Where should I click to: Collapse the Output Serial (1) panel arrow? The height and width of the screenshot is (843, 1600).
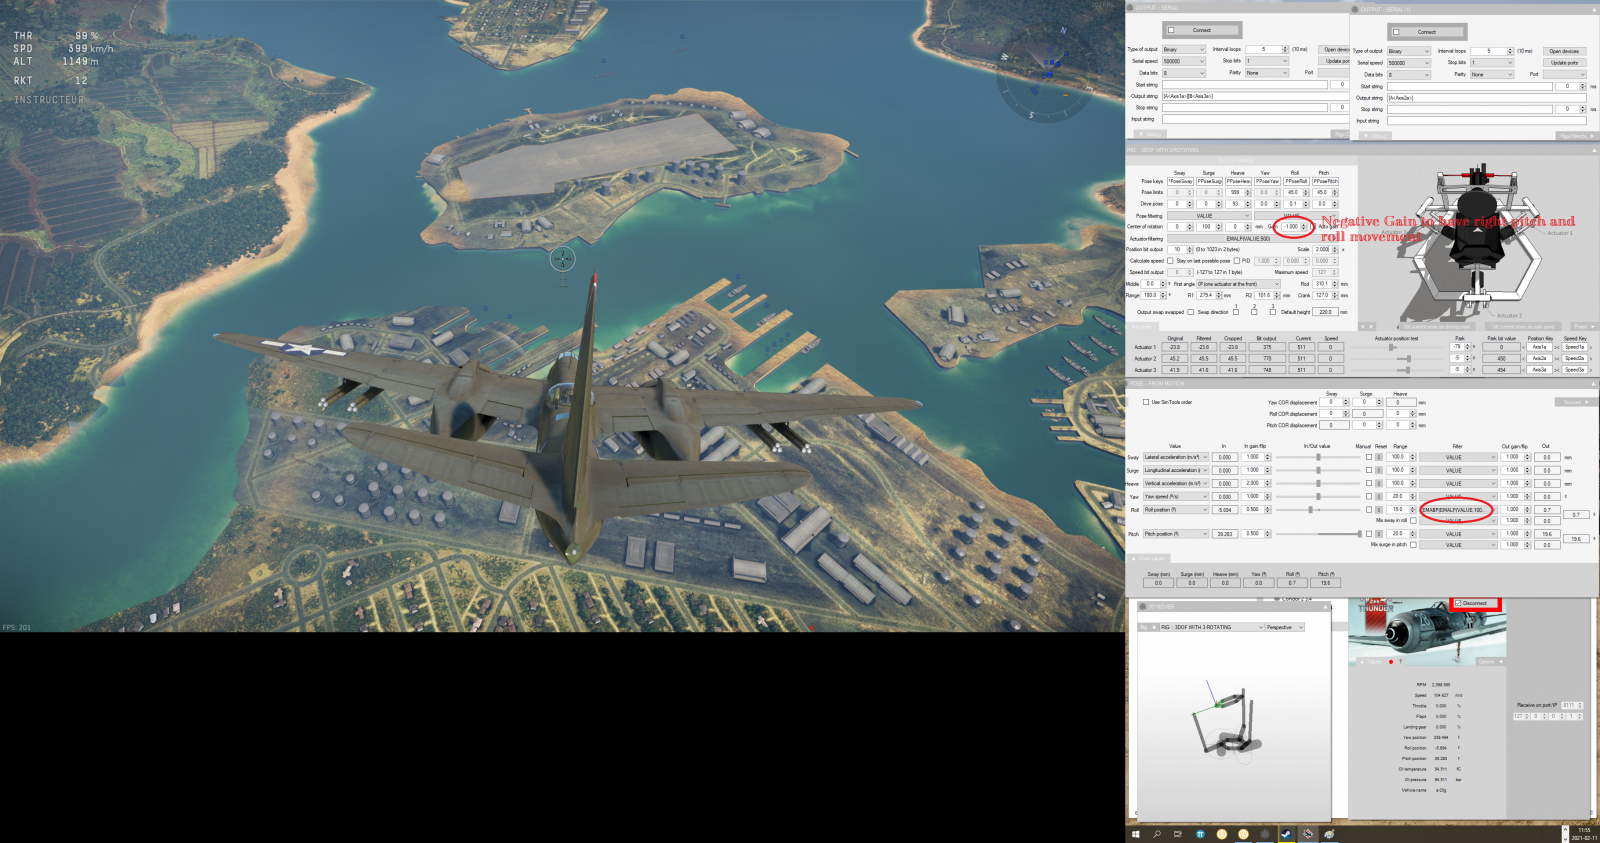click(1593, 9)
